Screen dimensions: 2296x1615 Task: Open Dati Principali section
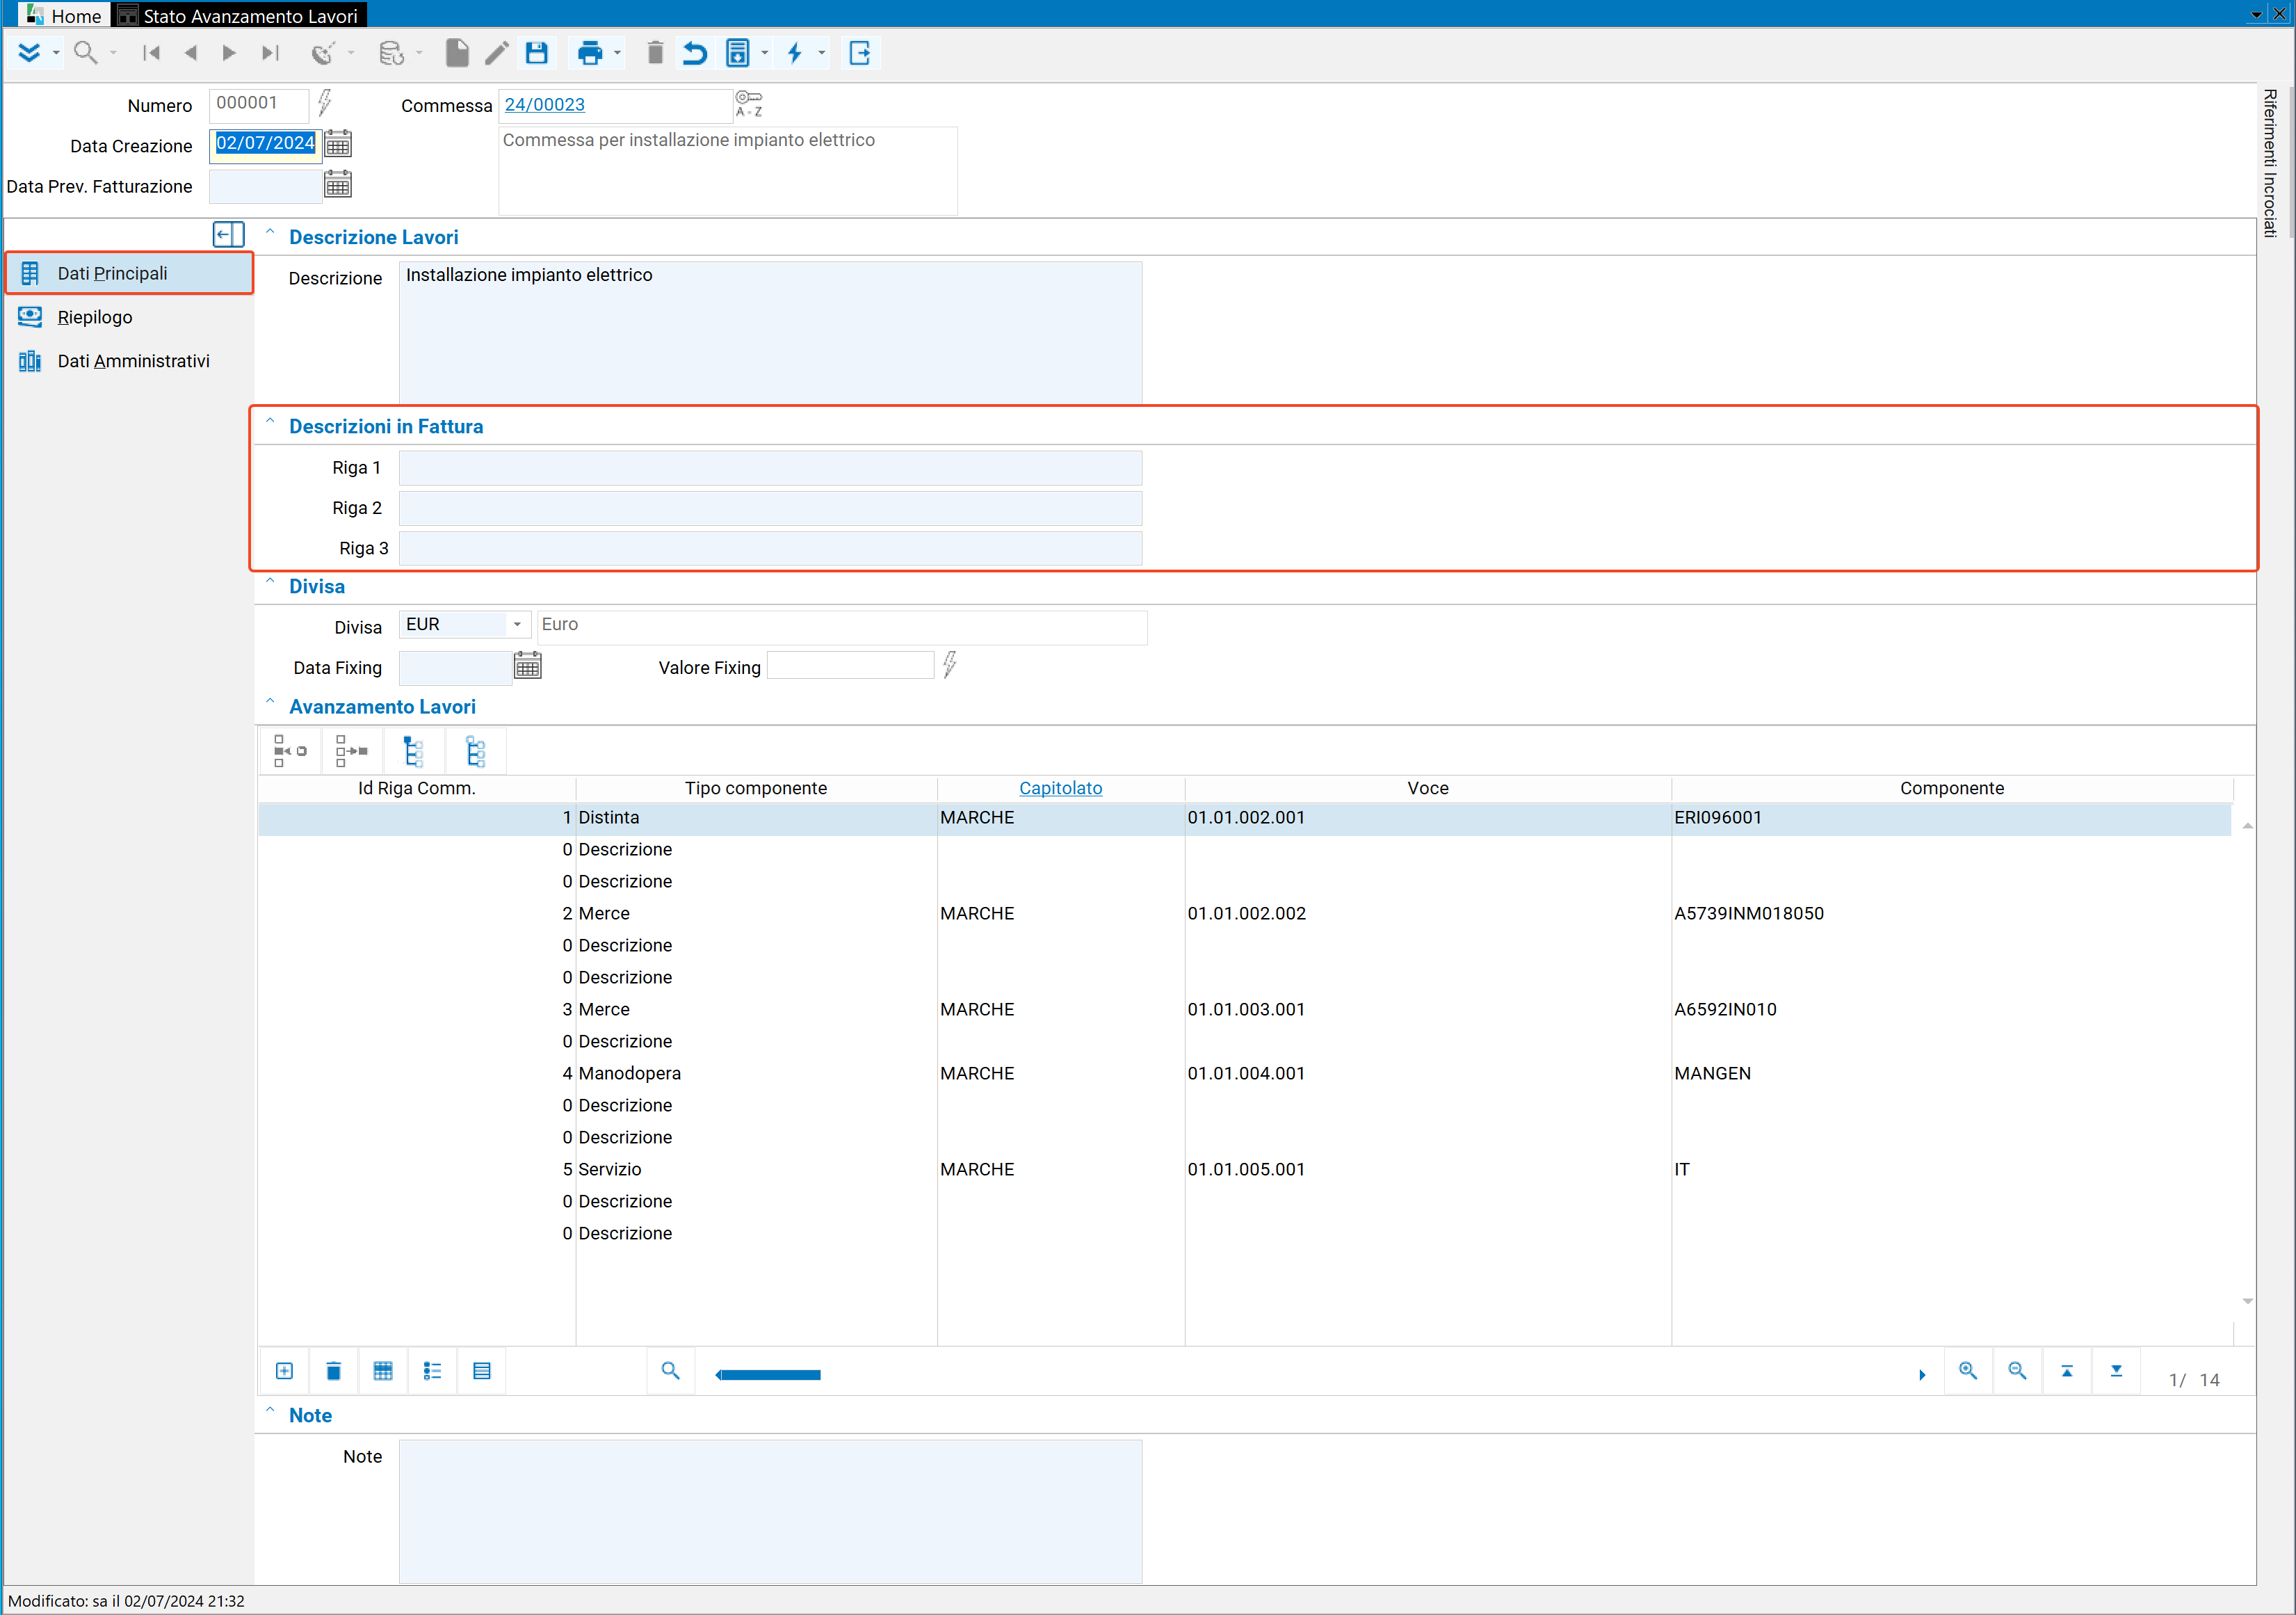click(129, 273)
